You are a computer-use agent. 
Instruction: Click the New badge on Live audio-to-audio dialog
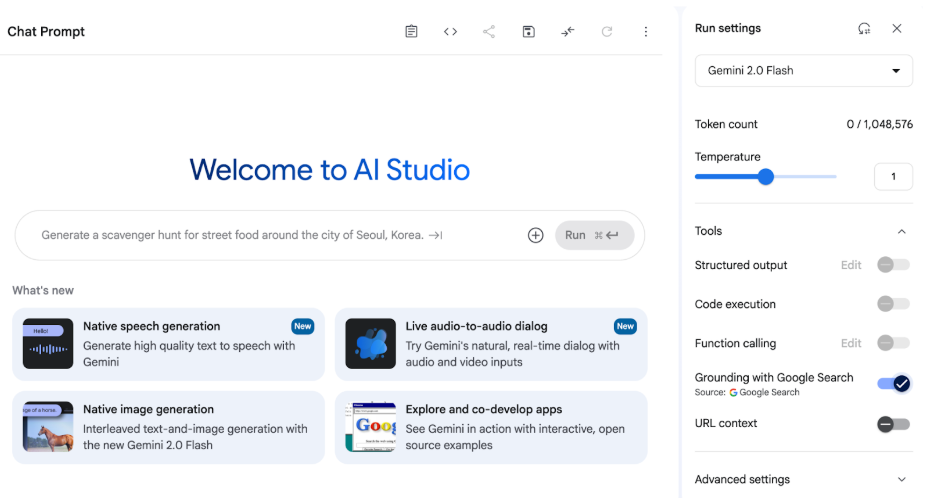(x=625, y=326)
